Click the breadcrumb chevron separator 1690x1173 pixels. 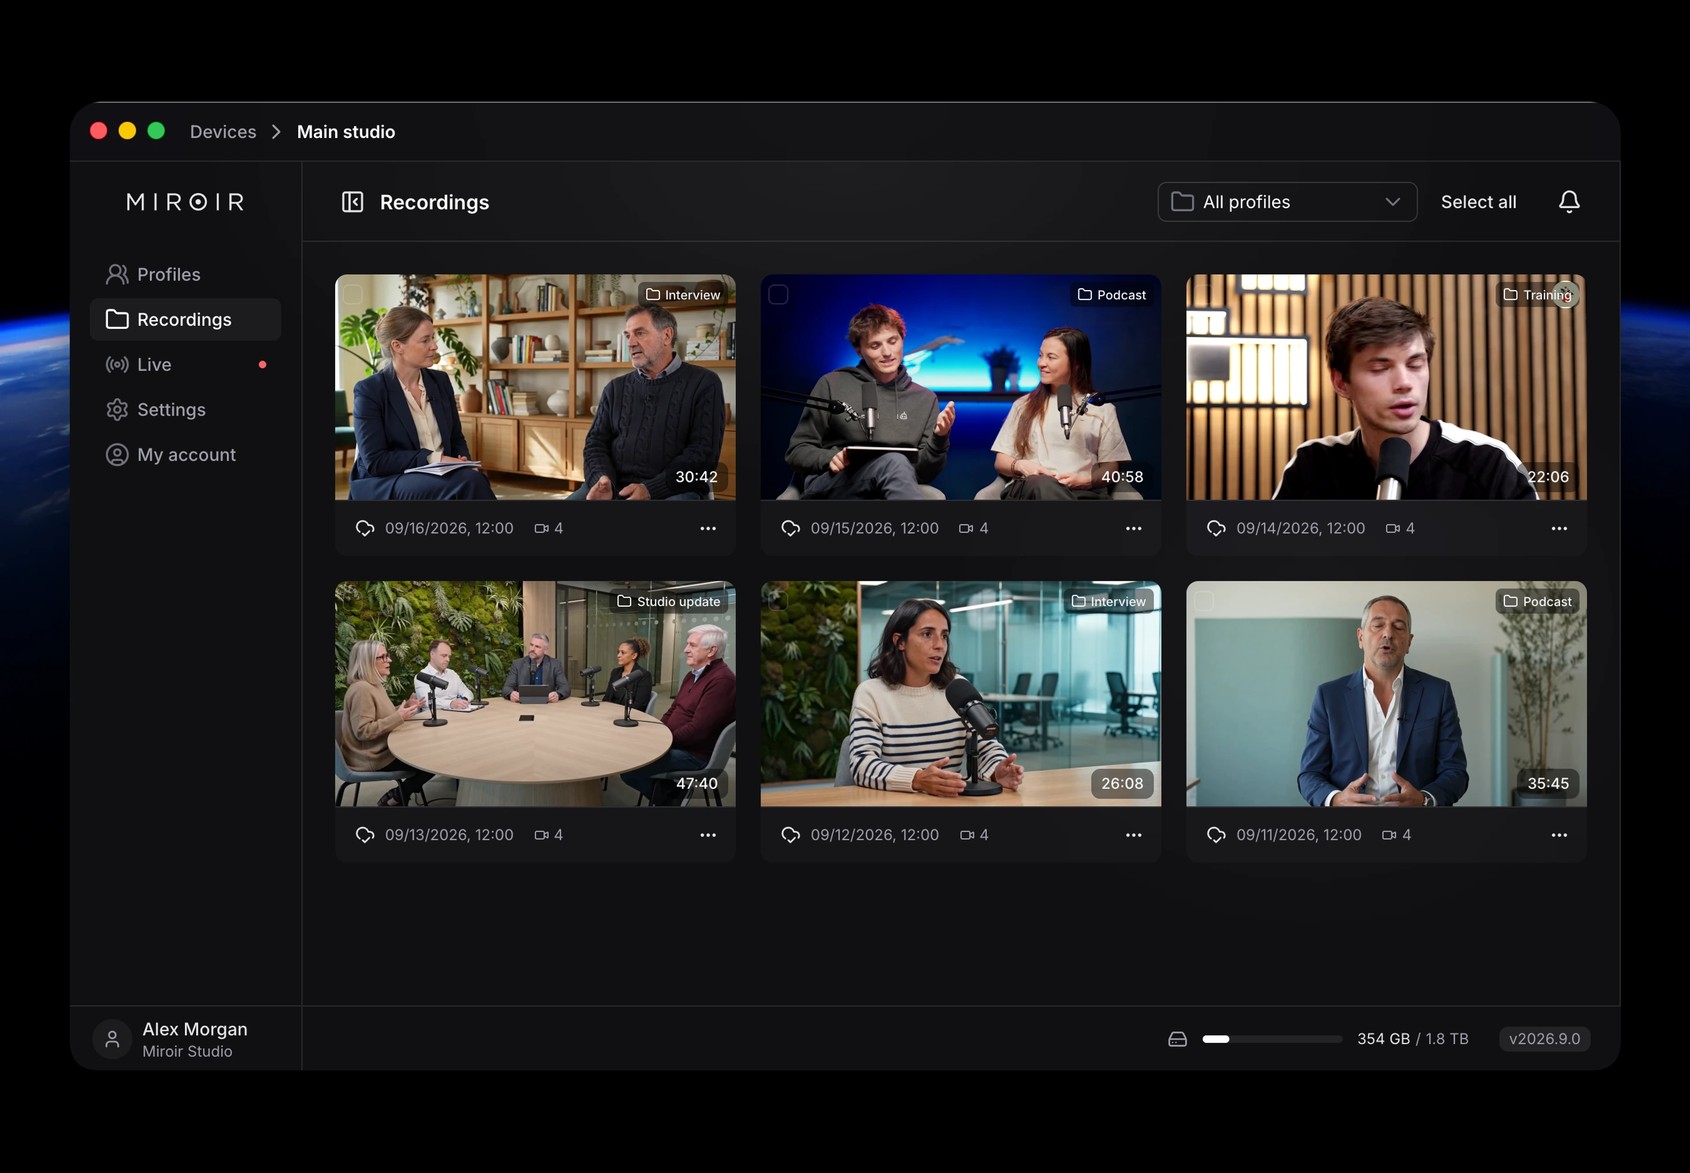pos(276,132)
